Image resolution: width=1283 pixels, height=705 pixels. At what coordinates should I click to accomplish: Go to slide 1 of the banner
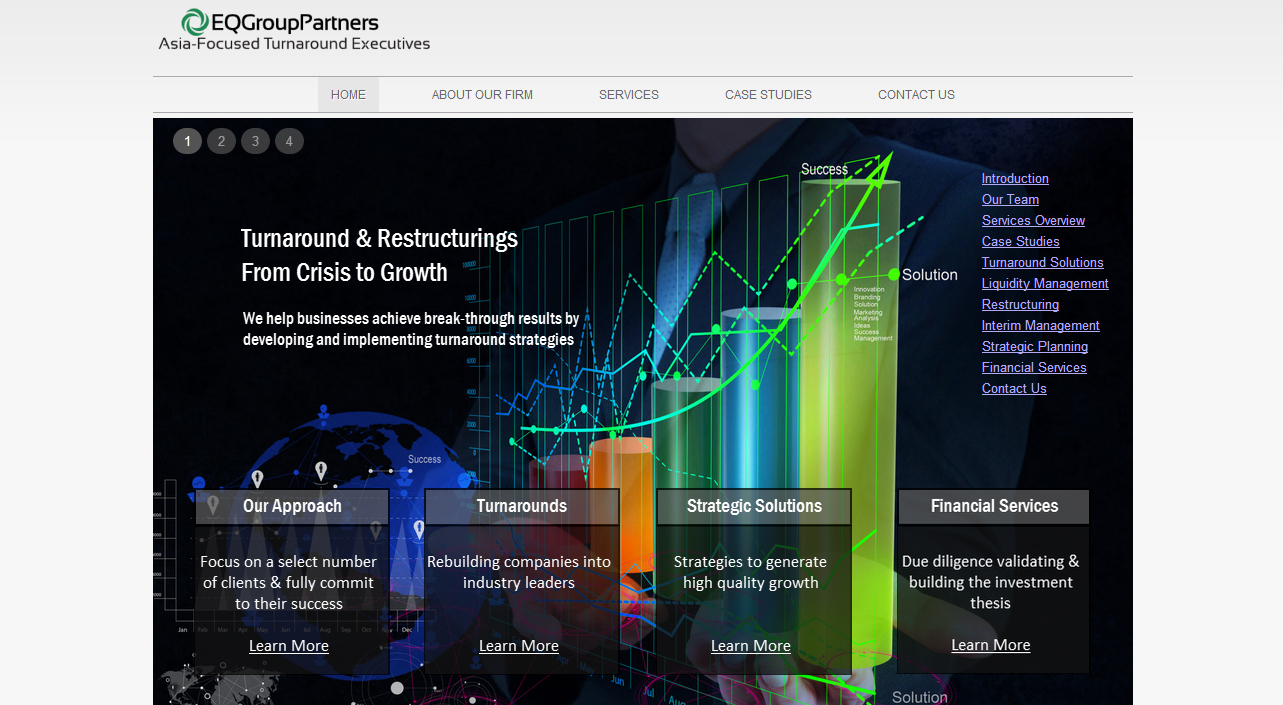coord(187,141)
